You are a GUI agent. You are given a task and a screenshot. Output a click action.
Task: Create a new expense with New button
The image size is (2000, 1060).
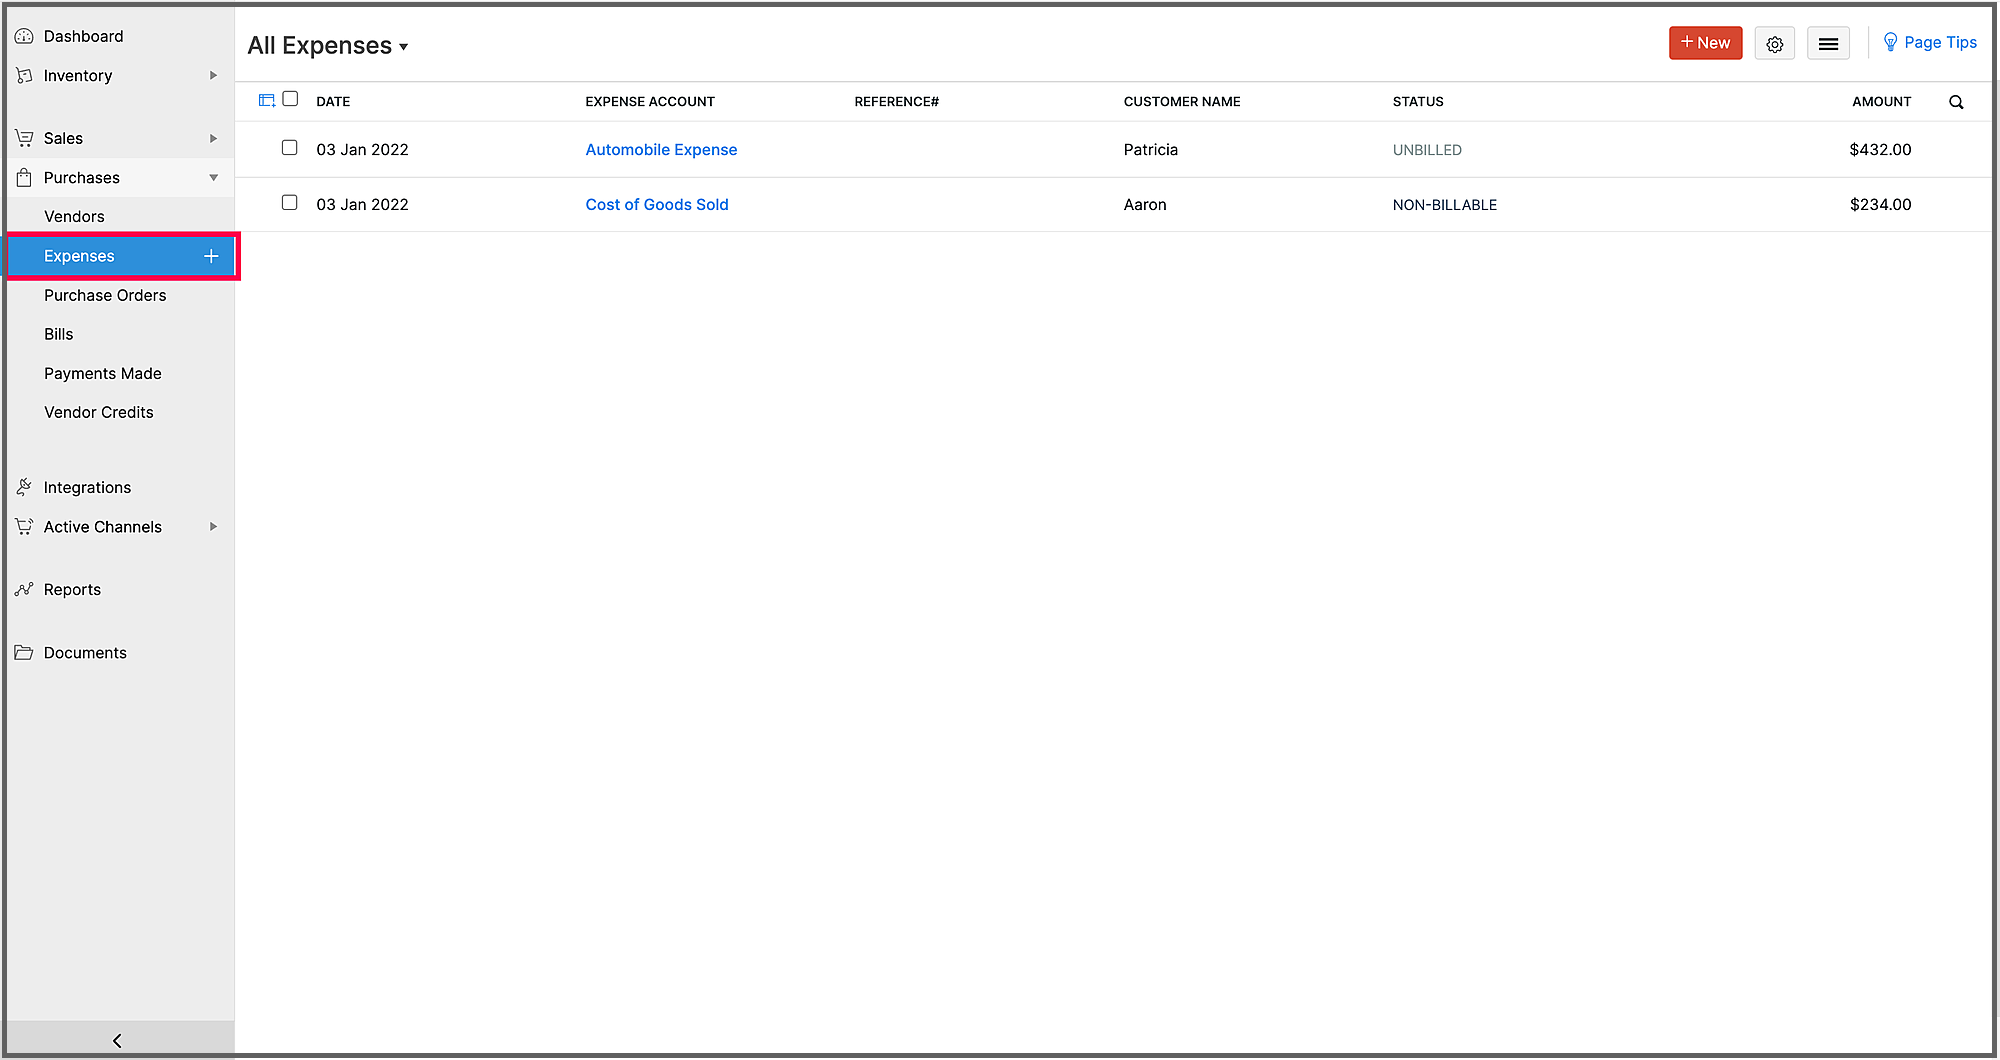click(1705, 43)
